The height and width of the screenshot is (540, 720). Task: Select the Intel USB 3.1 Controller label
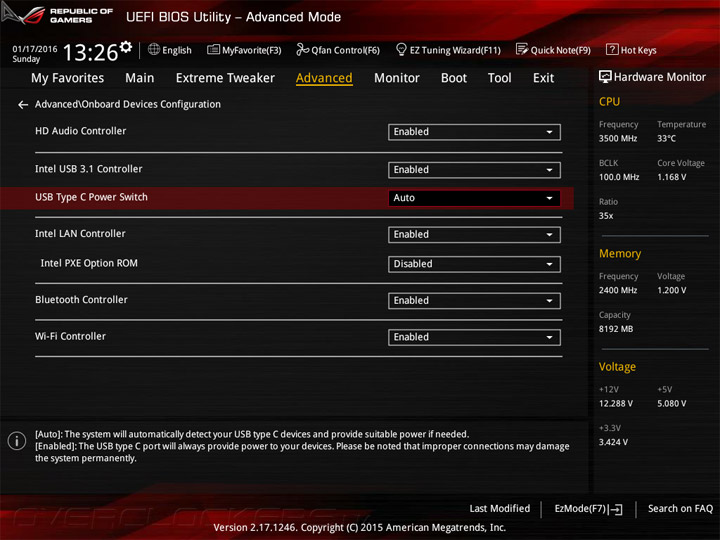(89, 169)
